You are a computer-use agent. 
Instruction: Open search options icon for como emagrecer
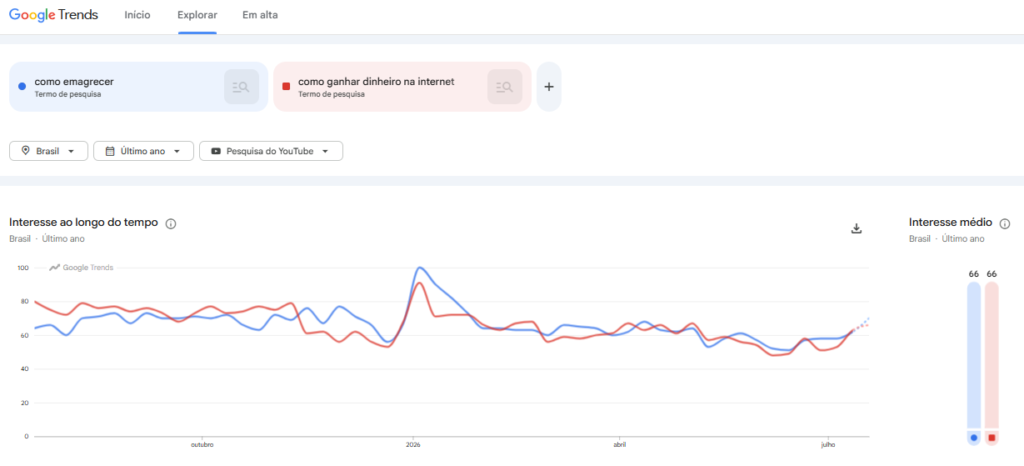(242, 87)
